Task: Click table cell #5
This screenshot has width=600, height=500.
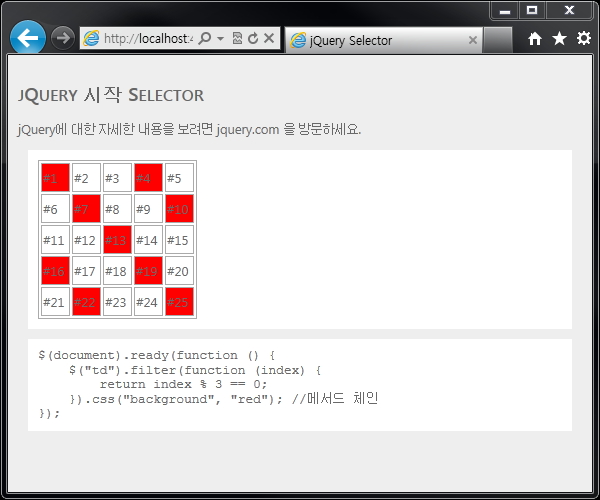Action: 179,178
